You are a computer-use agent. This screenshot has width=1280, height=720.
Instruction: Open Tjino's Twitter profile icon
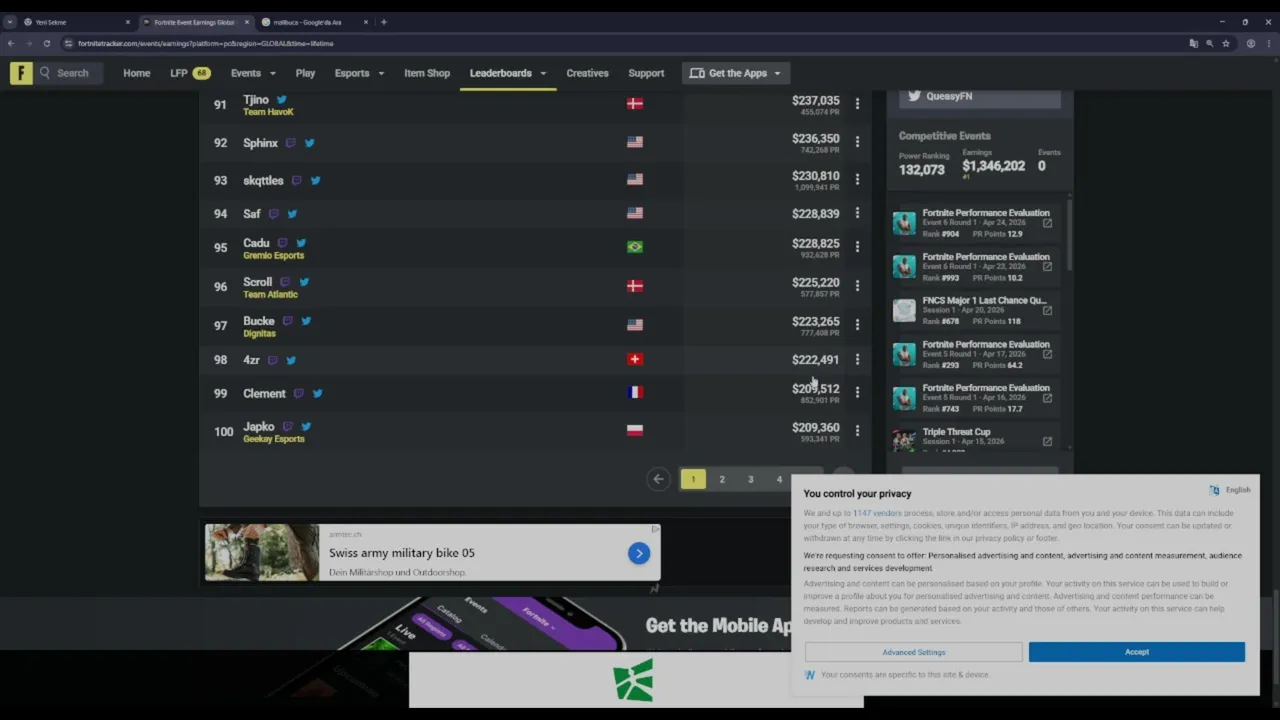click(x=282, y=100)
